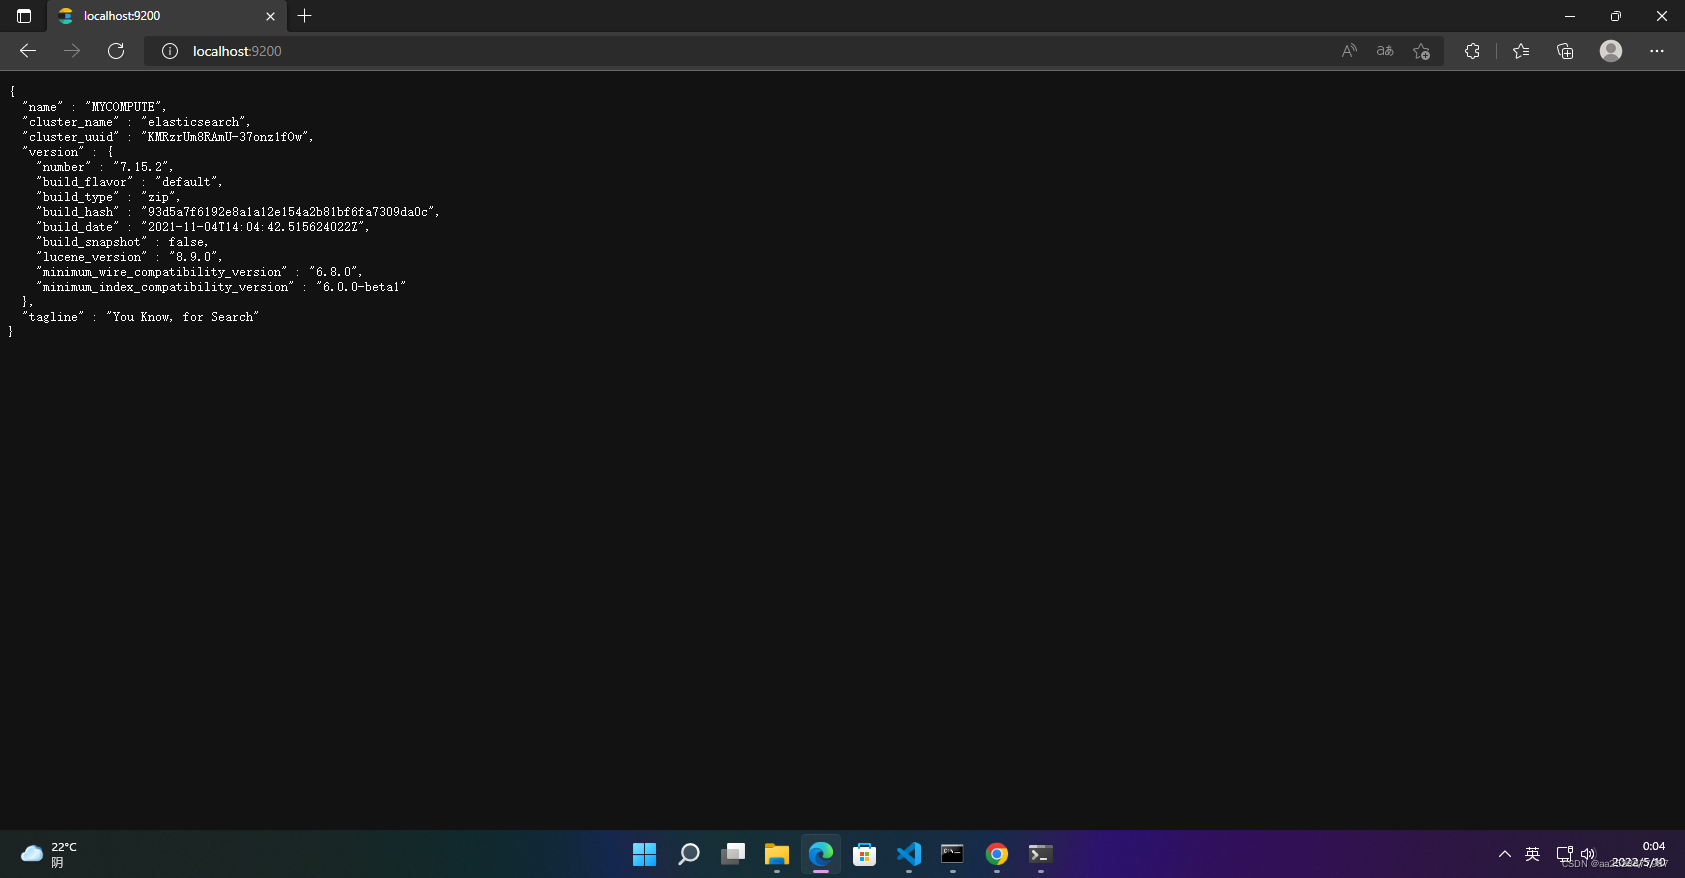Open Read aloud in address bar

[x=1349, y=51]
